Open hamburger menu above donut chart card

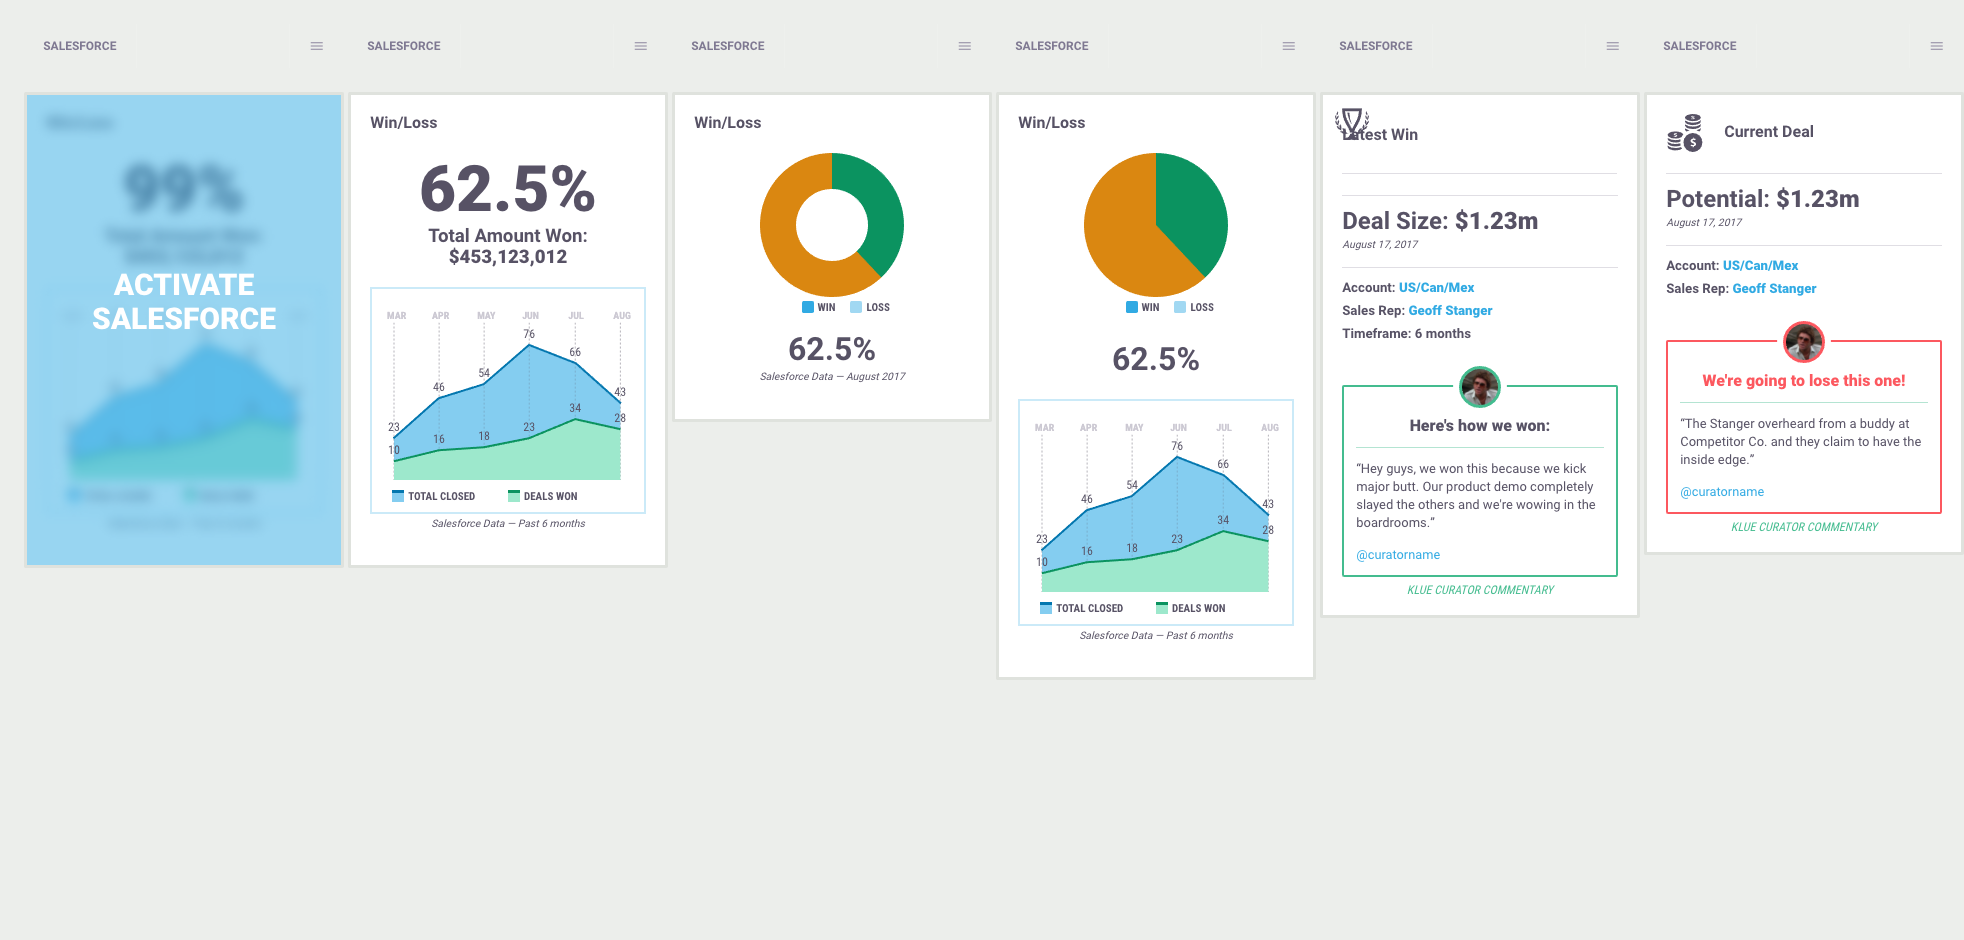pos(965,46)
